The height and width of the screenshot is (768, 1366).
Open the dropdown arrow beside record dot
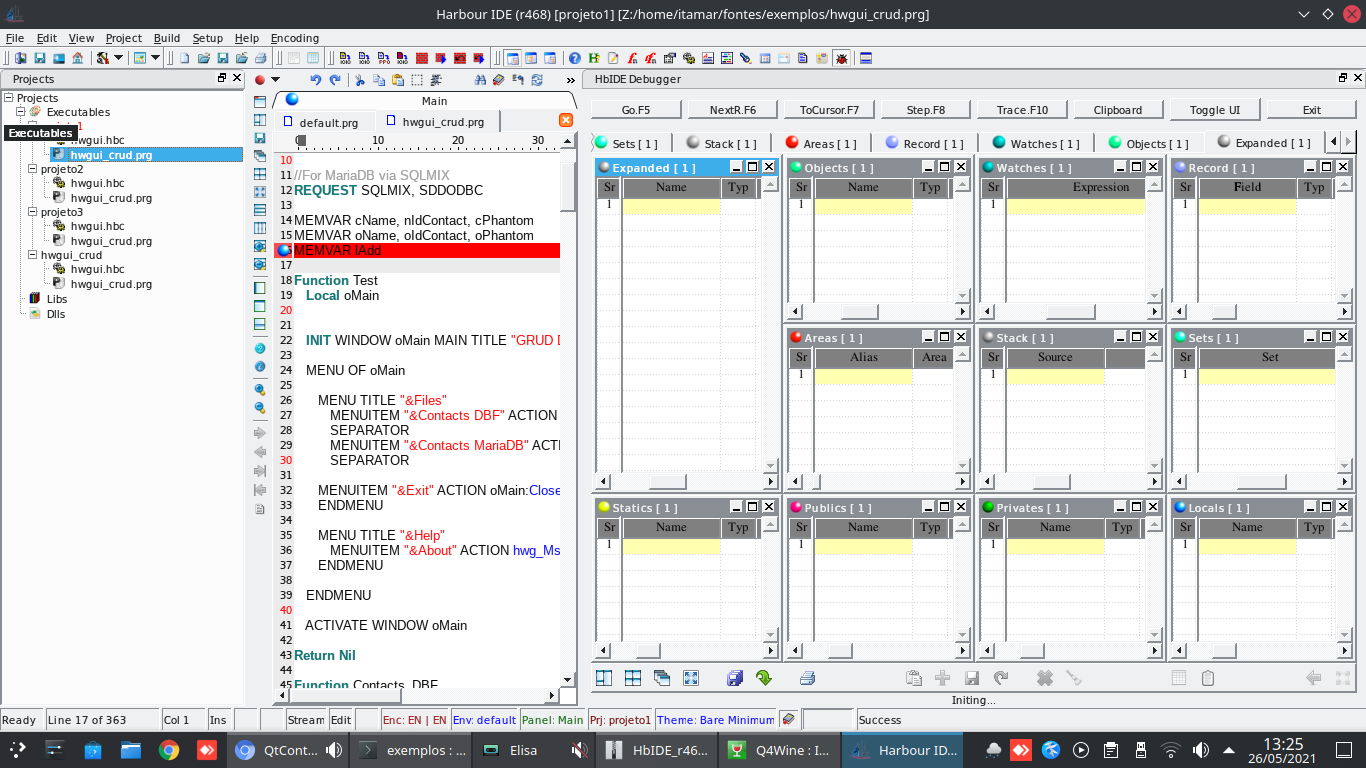[x=276, y=80]
